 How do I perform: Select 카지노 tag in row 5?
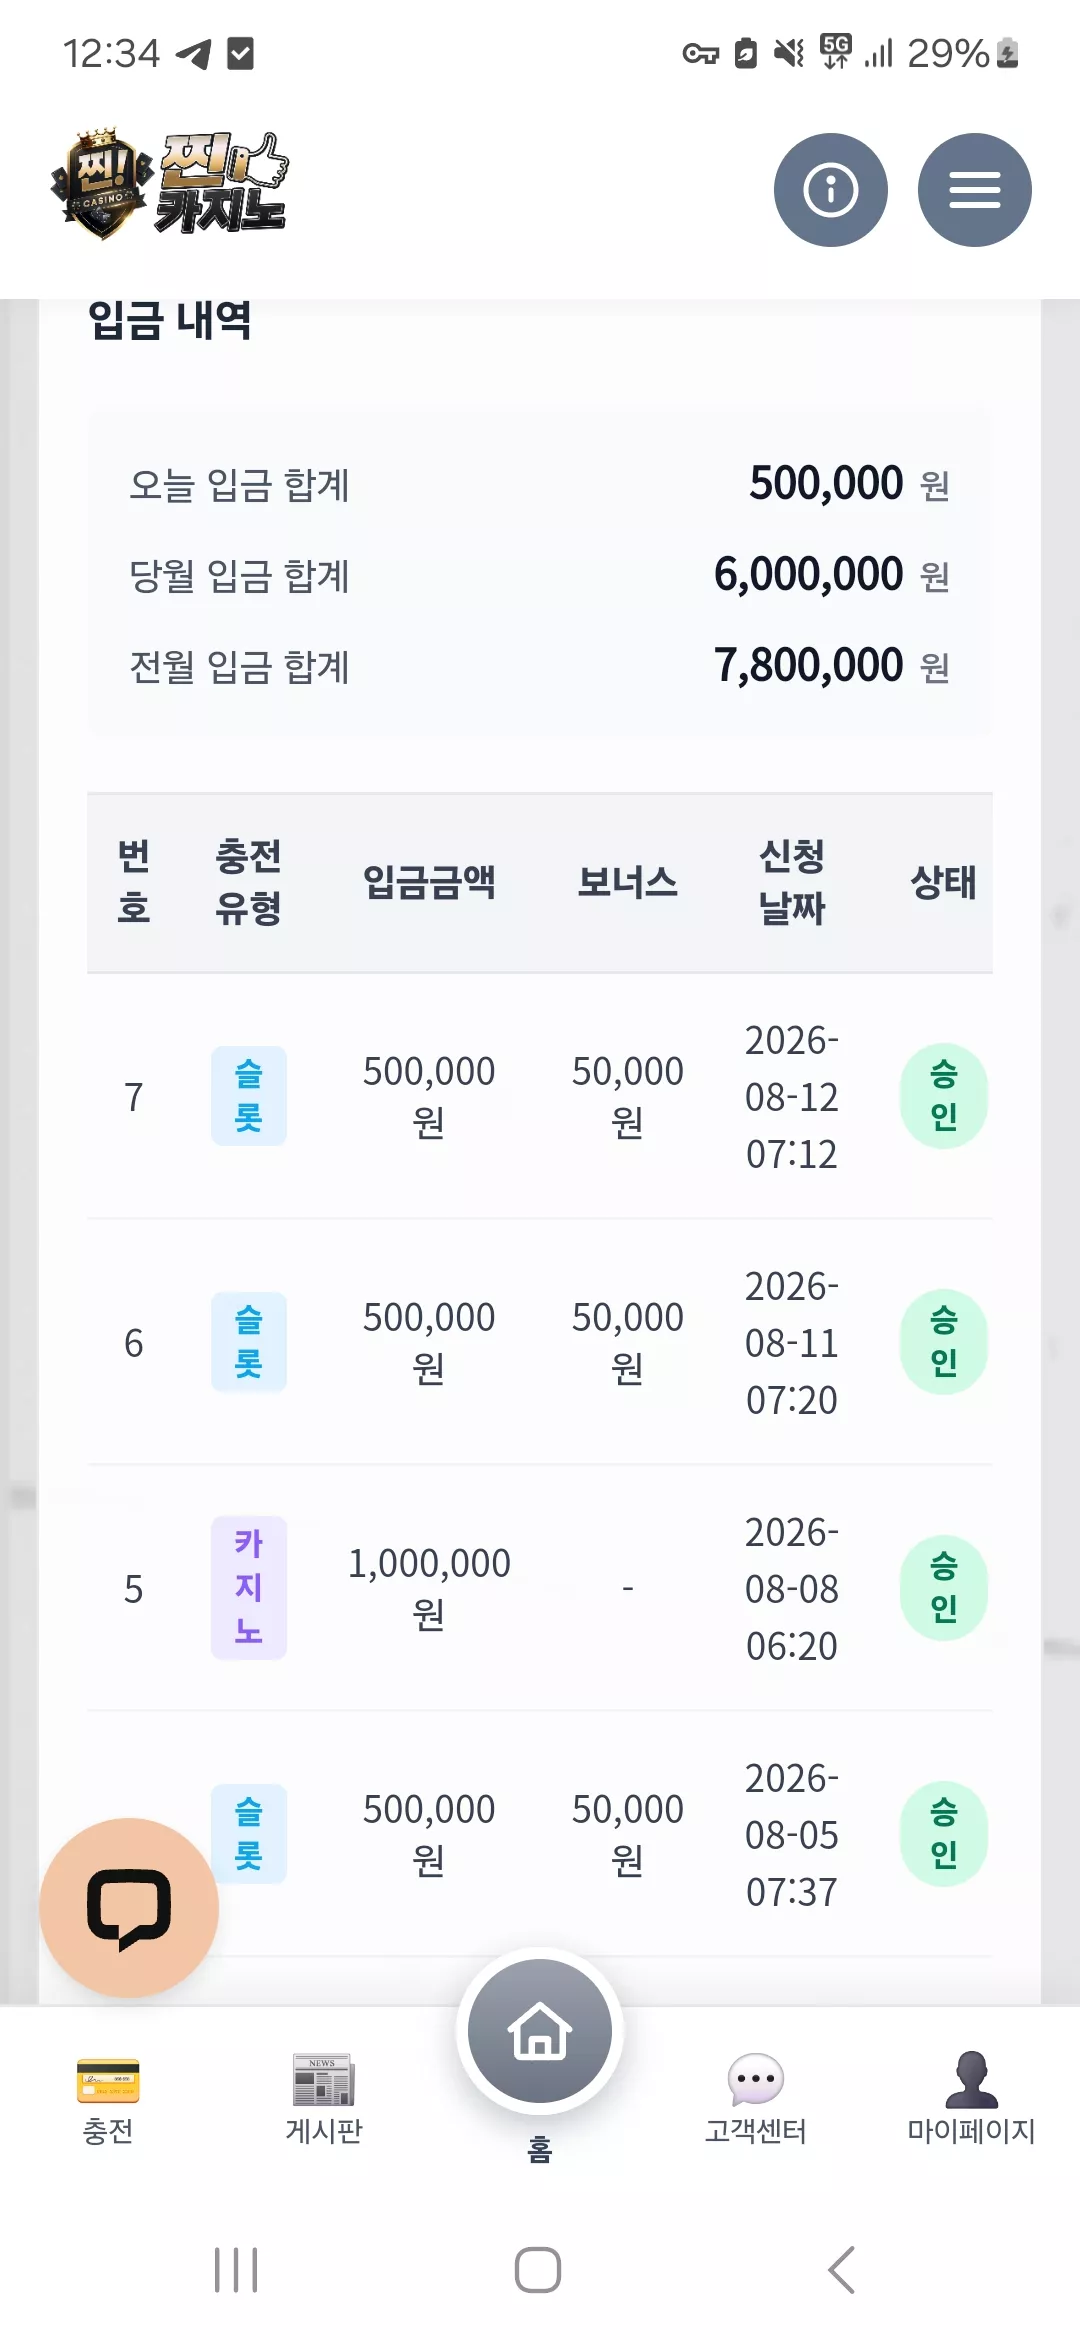(249, 1588)
